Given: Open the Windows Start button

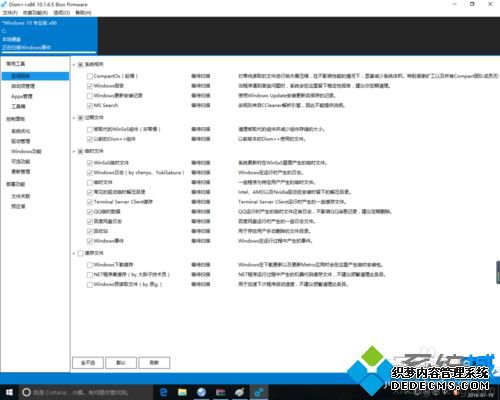Looking at the screenshot, I should [x=9, y=392].
